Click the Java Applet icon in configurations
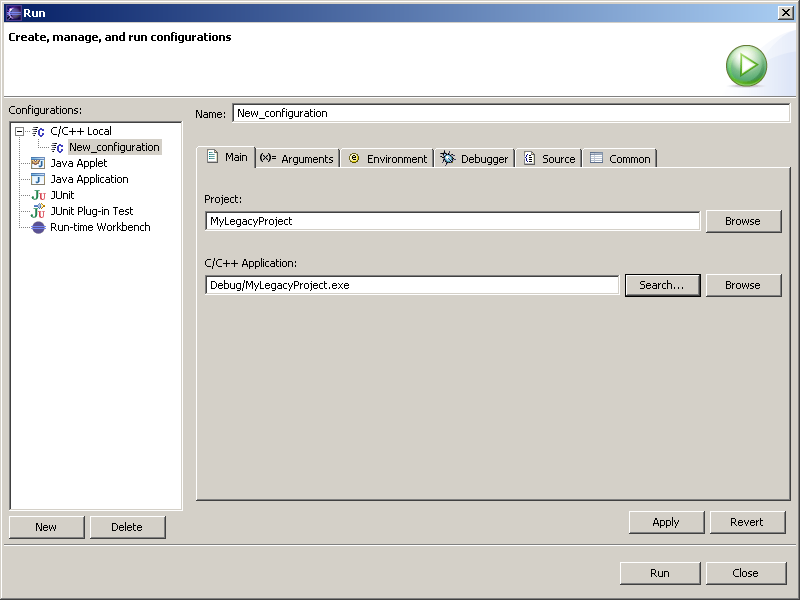This screenshot has height=600, width=800. point(38,163)
